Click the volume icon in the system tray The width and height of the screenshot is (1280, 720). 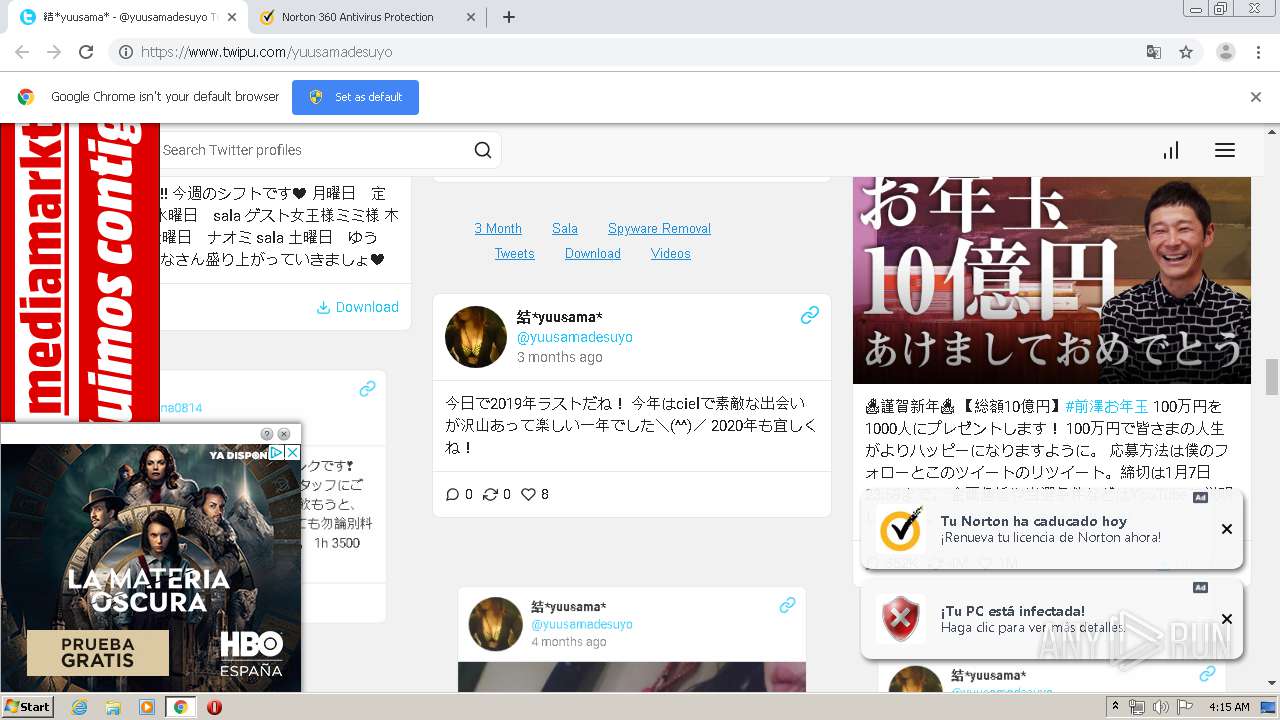[x=1160, y=707]
